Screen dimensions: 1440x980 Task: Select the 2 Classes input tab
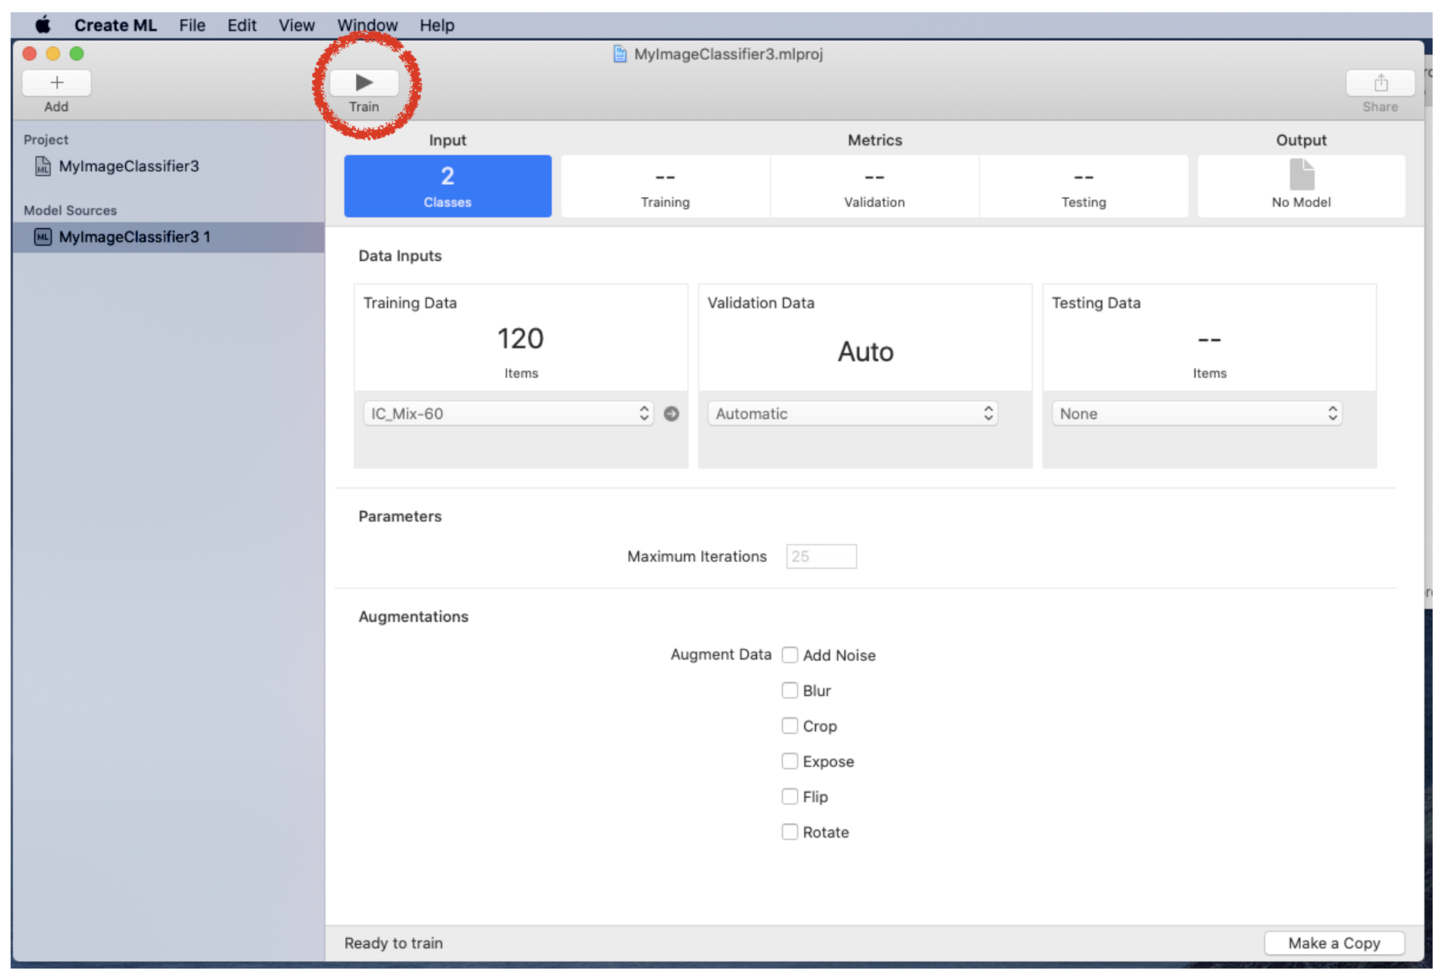pyautogui.click(x=448, y=187)
